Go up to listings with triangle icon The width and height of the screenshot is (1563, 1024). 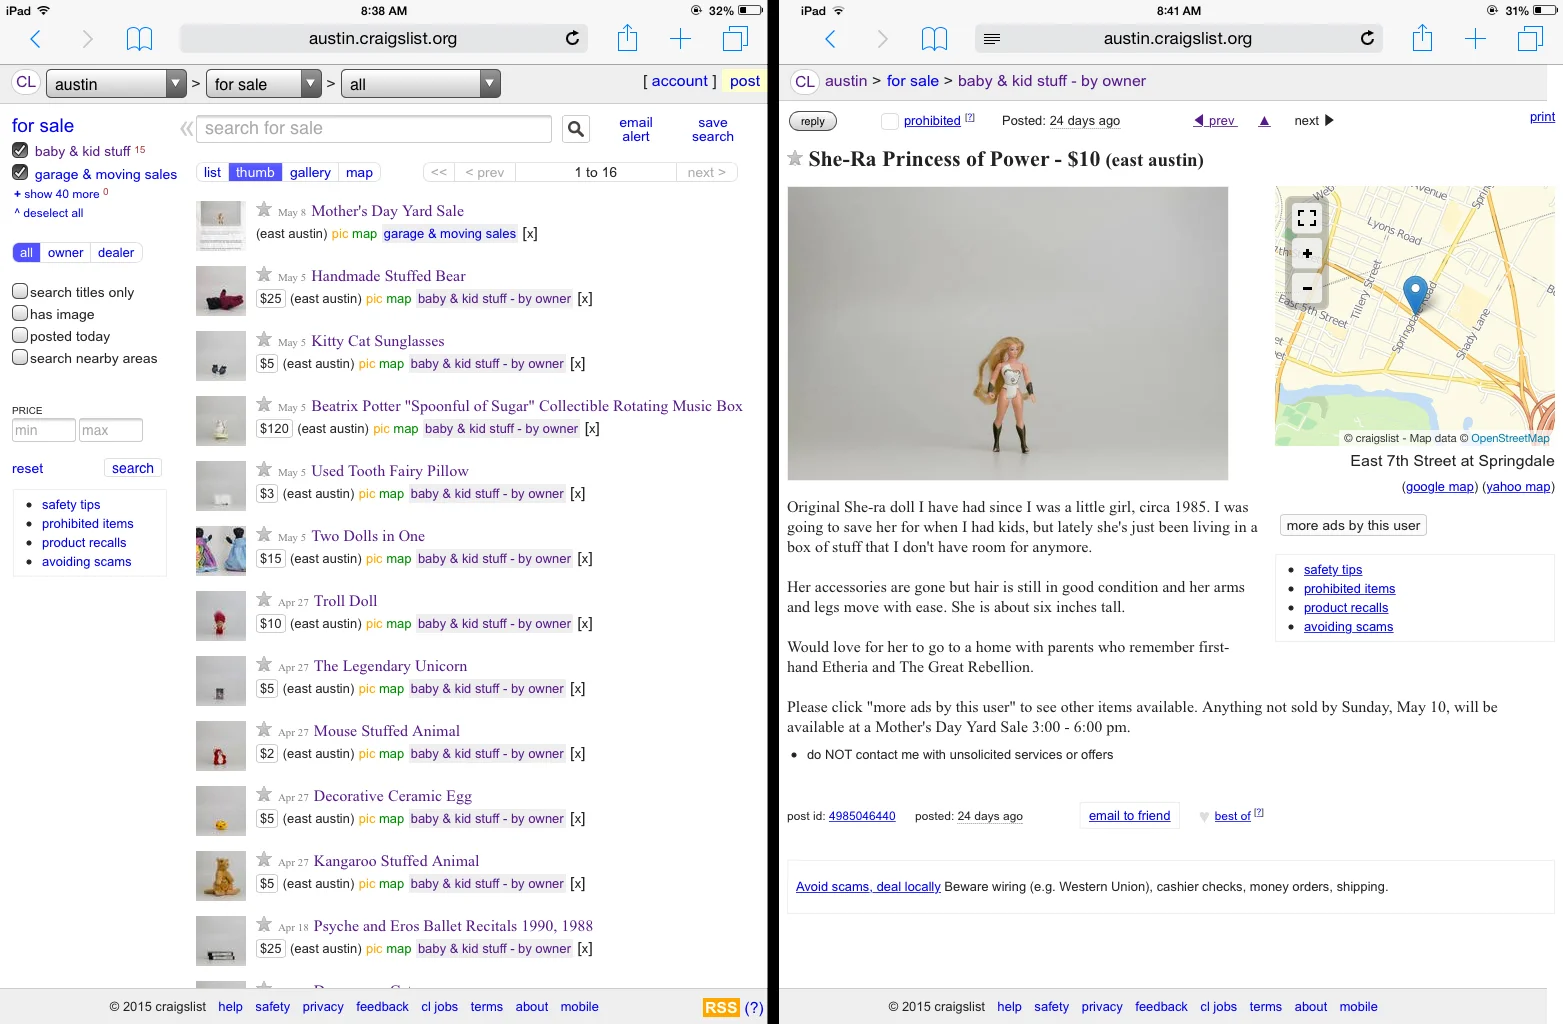(x=1264, y=121)
